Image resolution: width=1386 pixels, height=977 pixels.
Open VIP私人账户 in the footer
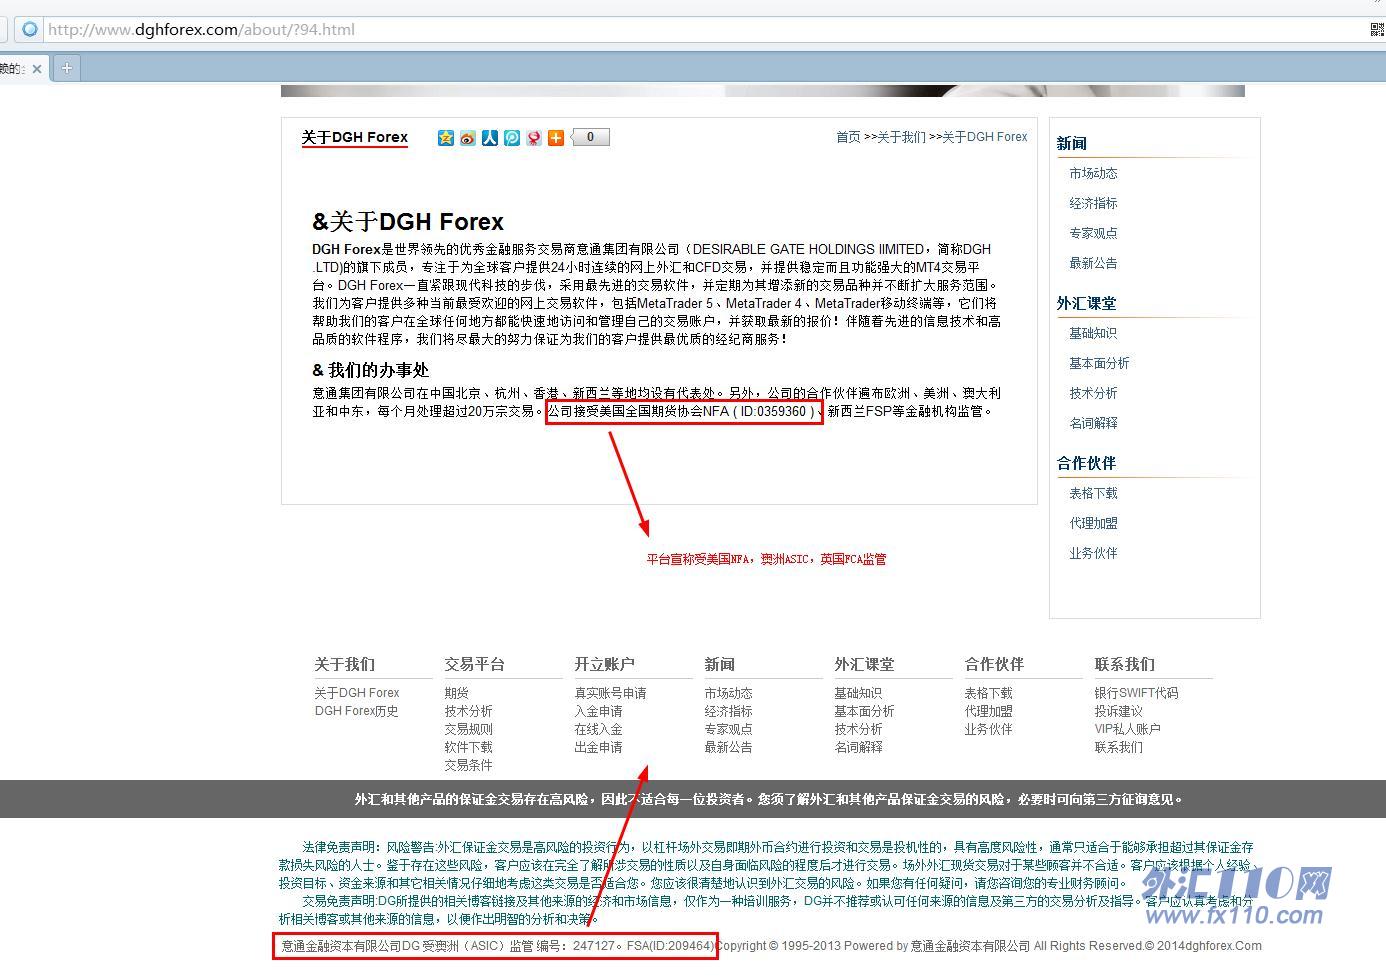[1128, 729]
